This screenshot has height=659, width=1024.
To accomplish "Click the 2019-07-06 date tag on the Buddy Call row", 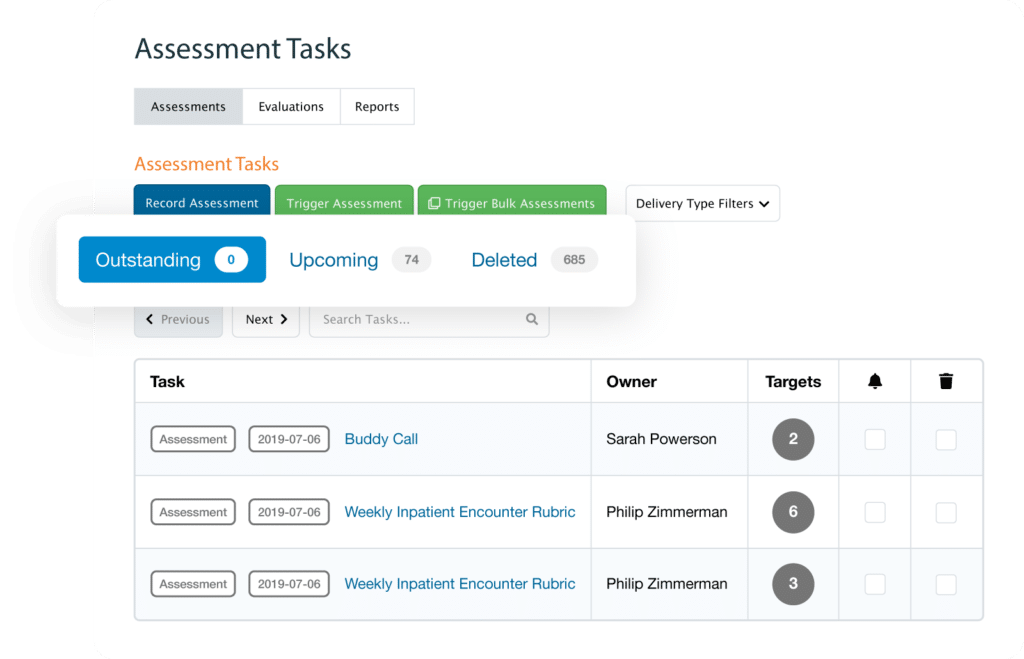I will click(x=289, y=439).
